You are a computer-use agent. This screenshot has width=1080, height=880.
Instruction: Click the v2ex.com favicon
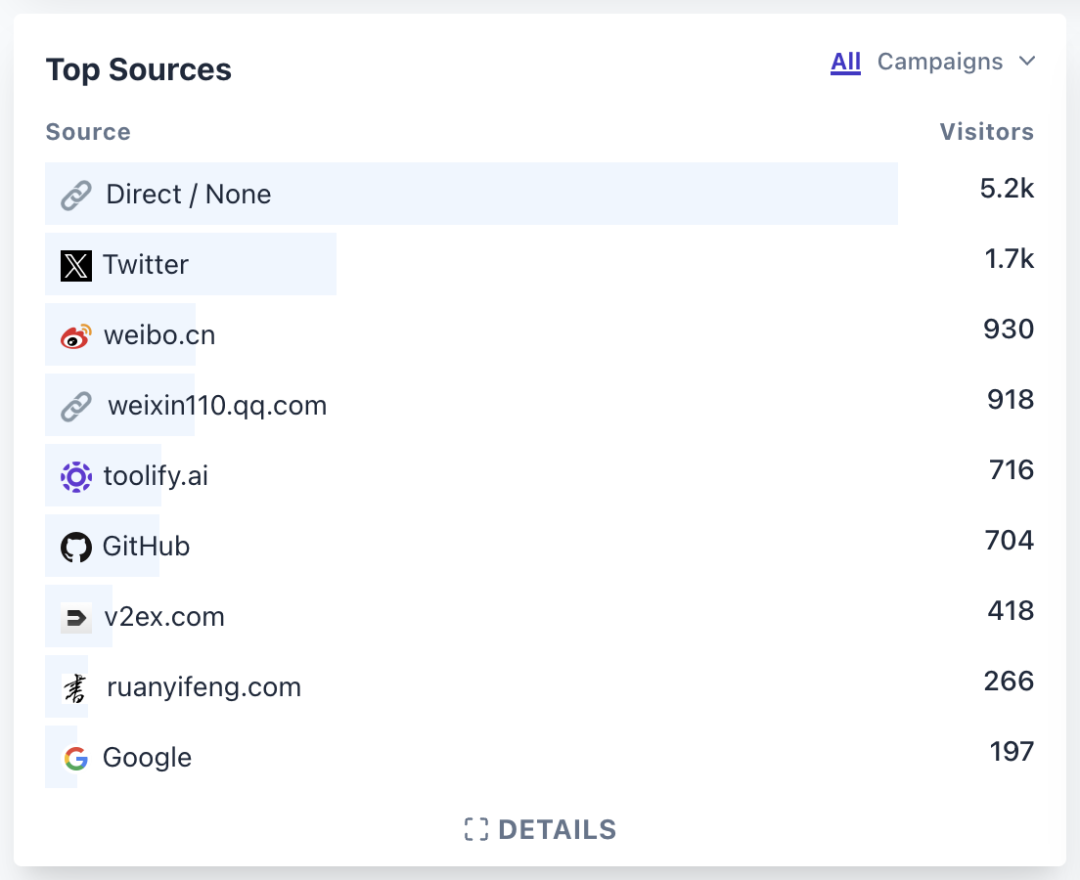coord(76,617)
